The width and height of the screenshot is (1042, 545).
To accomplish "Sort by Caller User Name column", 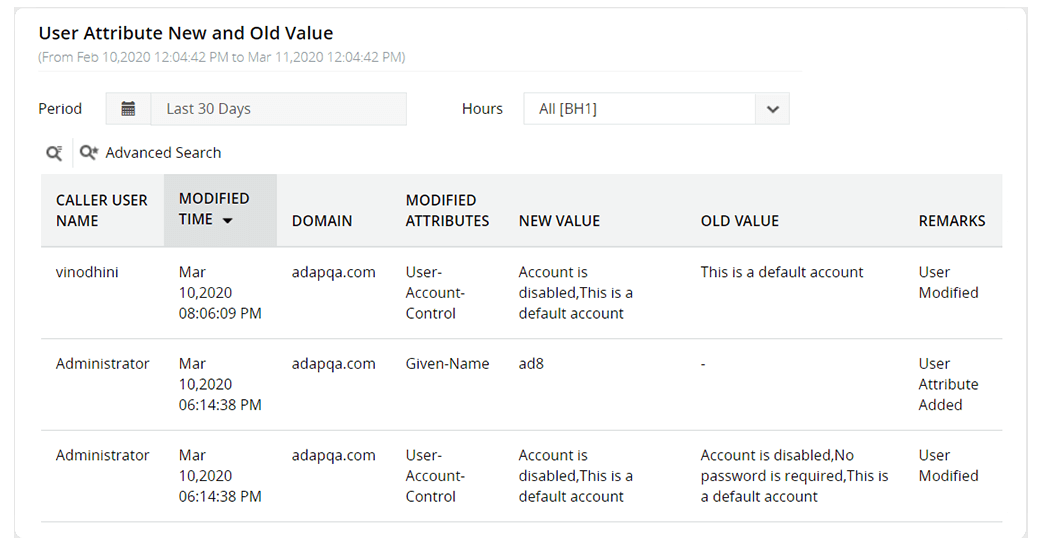I will pyautogui.click(x=101, y=210).
